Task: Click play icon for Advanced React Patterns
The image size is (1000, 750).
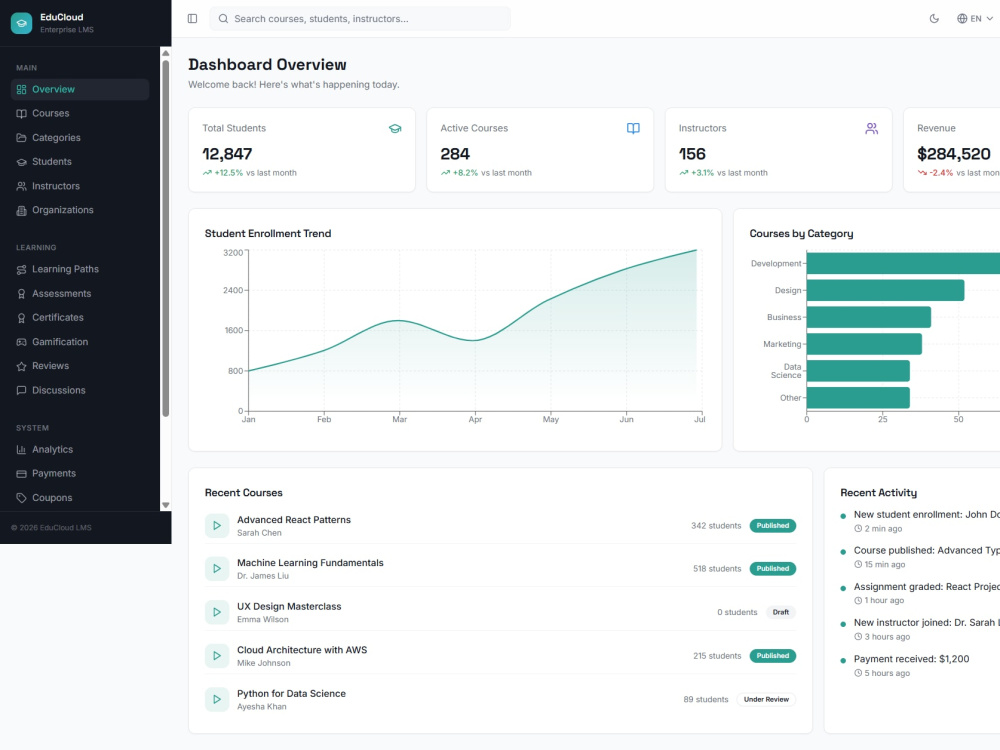Action: point(217,526)
